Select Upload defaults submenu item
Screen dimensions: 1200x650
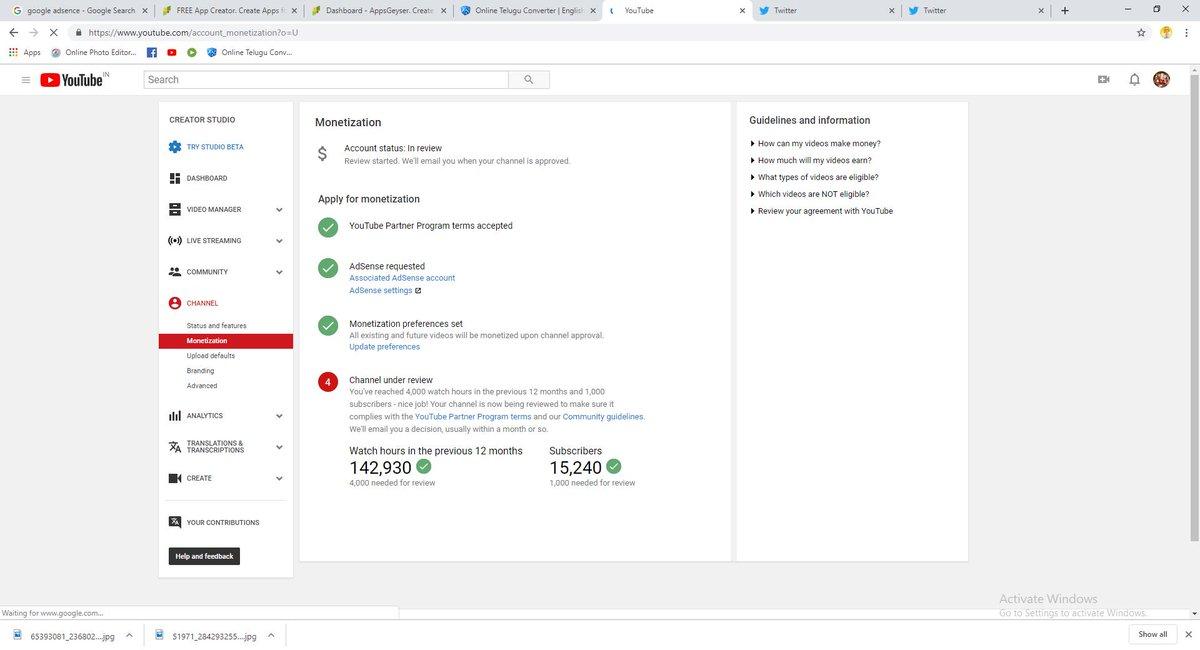pos(211,356)
